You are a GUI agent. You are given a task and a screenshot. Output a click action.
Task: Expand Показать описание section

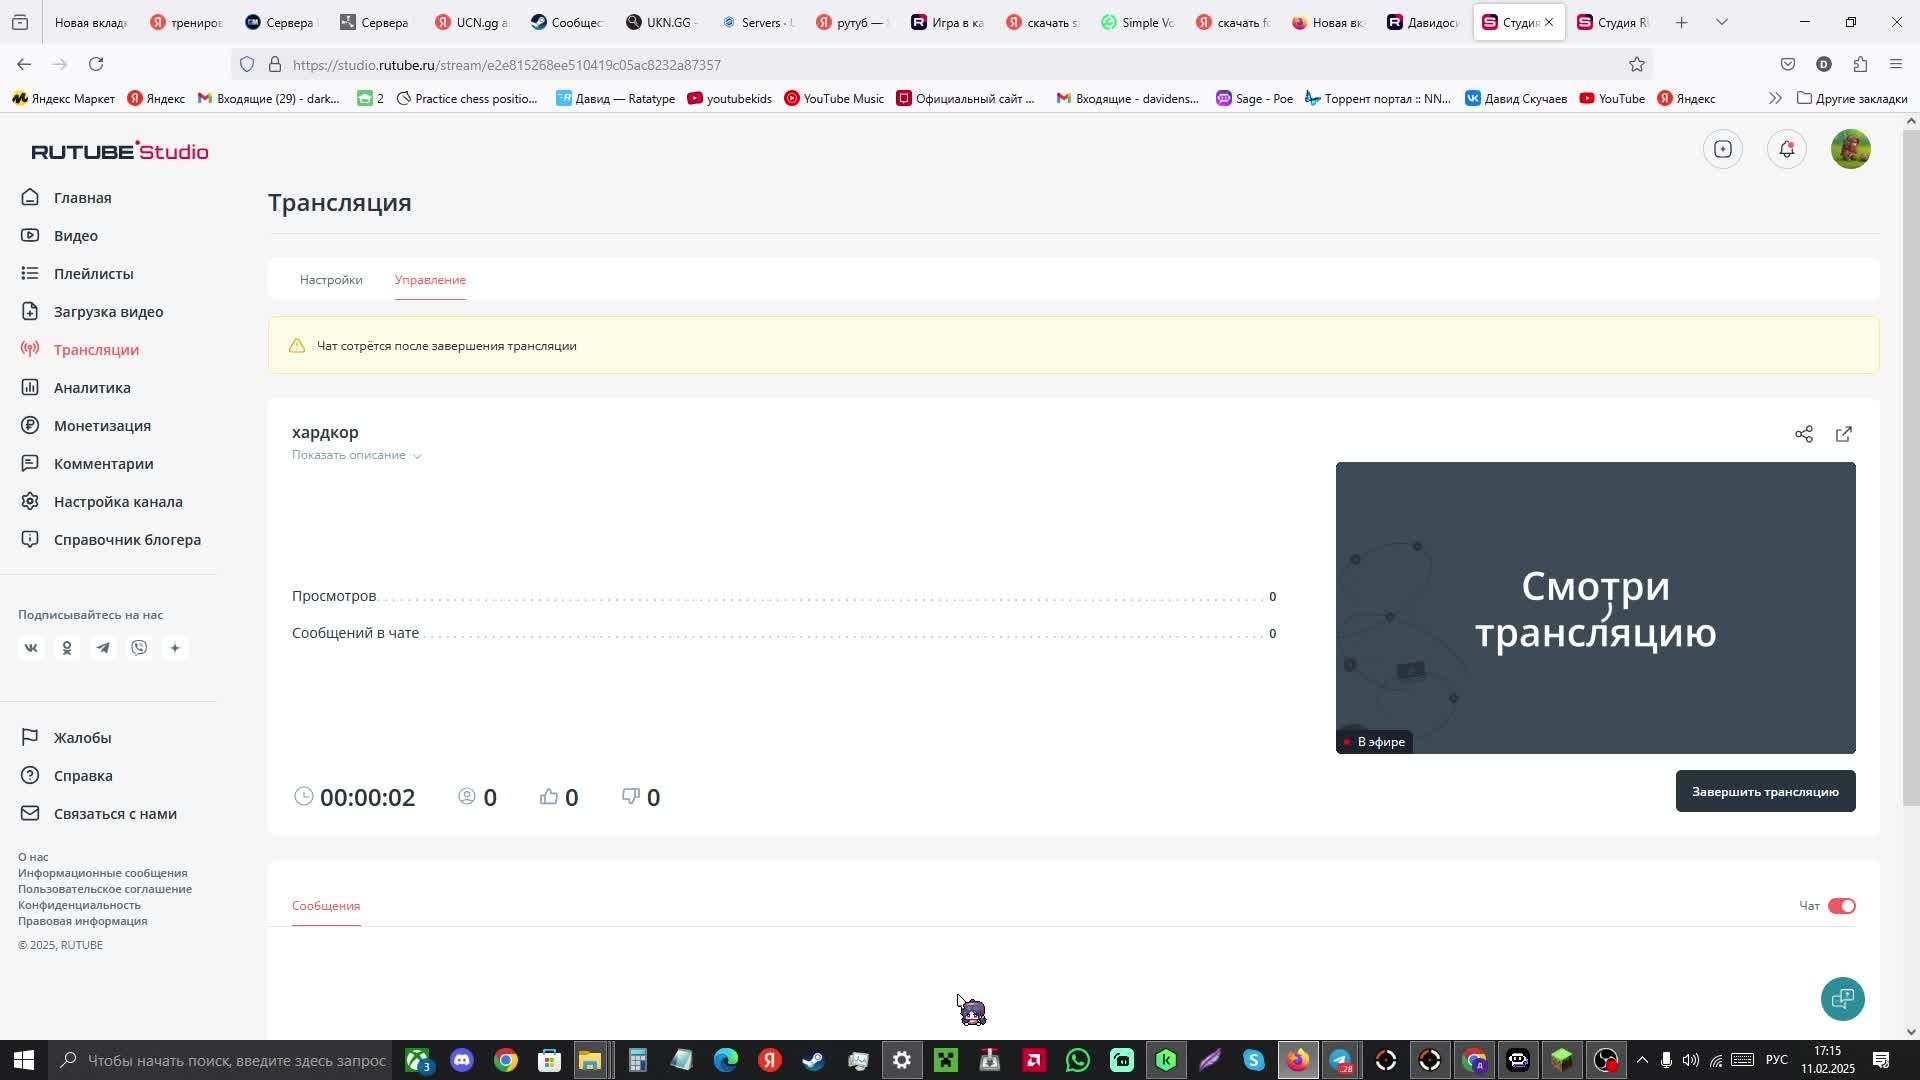[356, 455]
